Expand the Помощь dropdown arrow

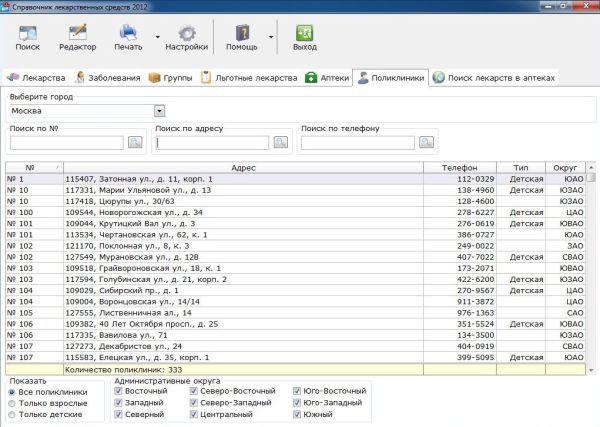271,37
